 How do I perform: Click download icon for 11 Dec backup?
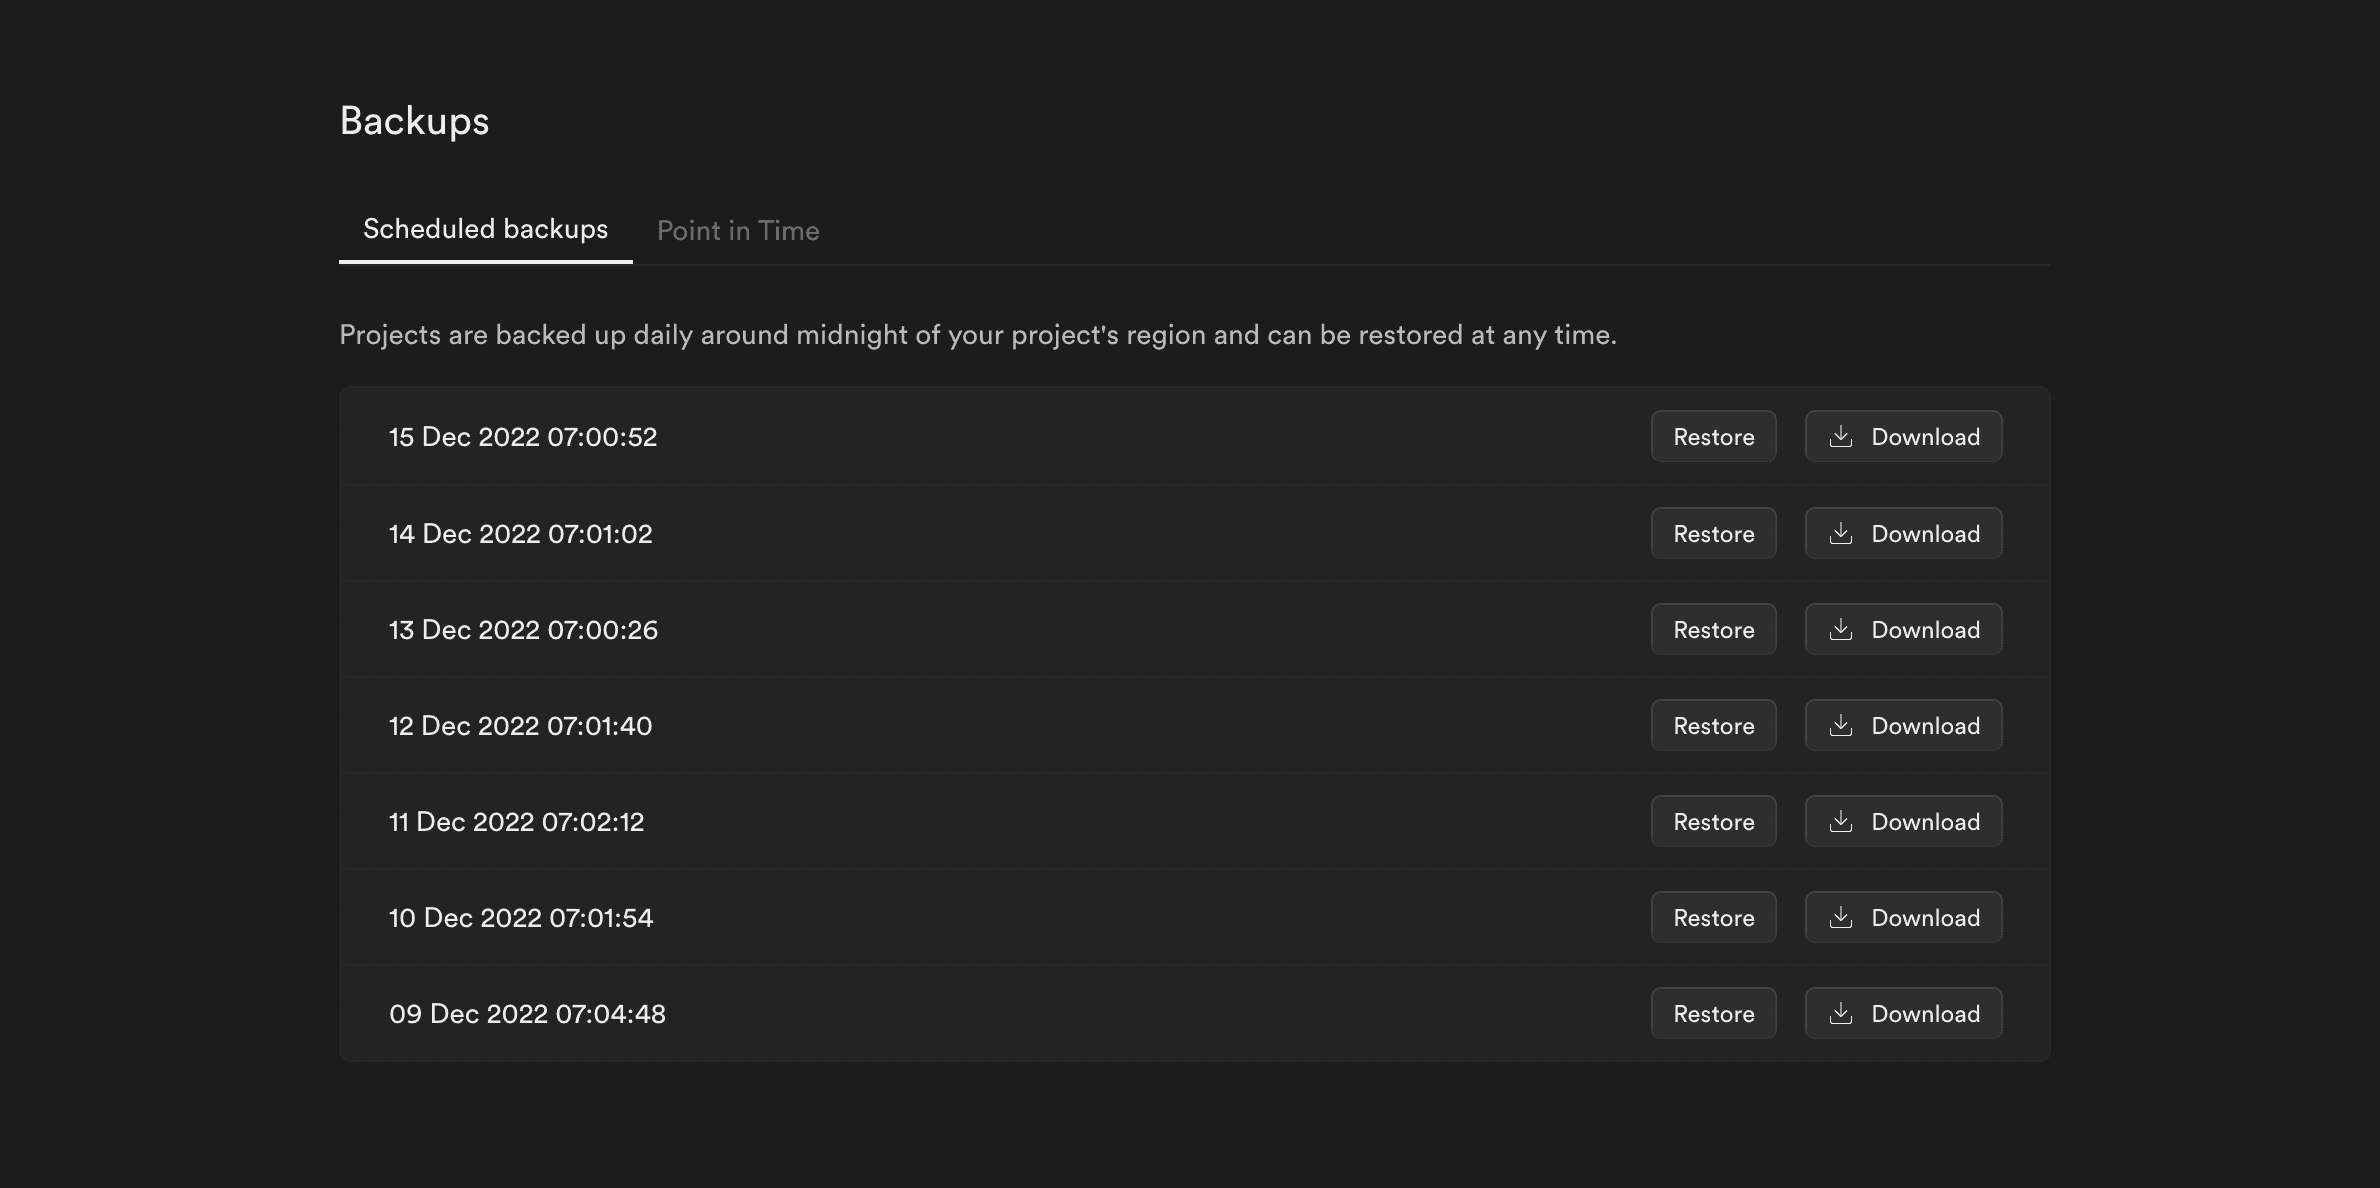[1840, 821]
